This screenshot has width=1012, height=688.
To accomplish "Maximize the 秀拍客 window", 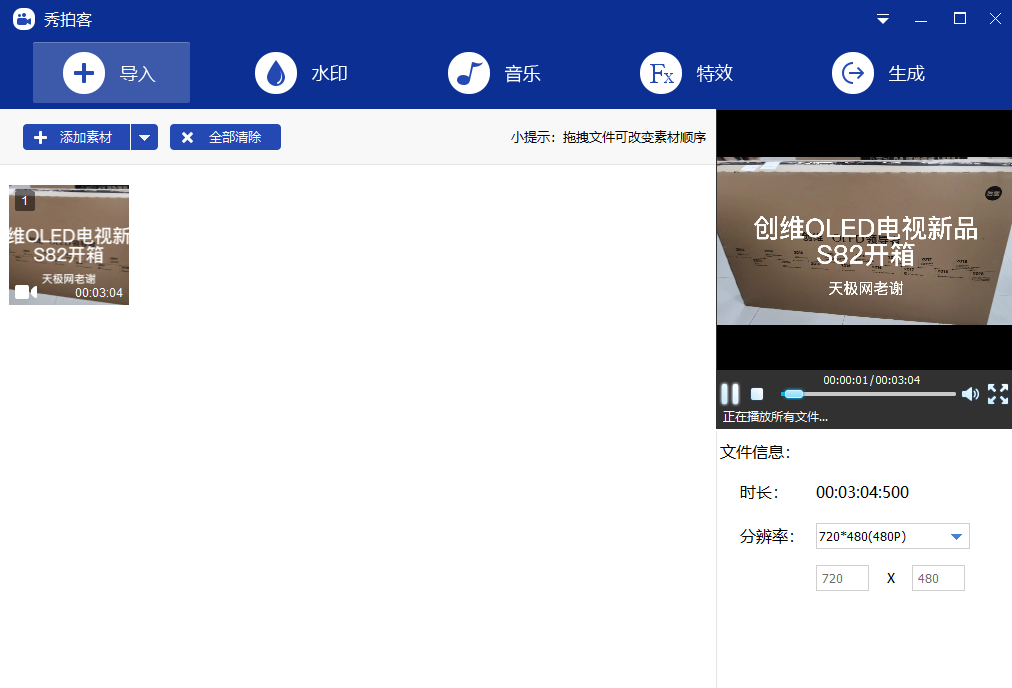I will pyautogui.click(x=960, y=19).
